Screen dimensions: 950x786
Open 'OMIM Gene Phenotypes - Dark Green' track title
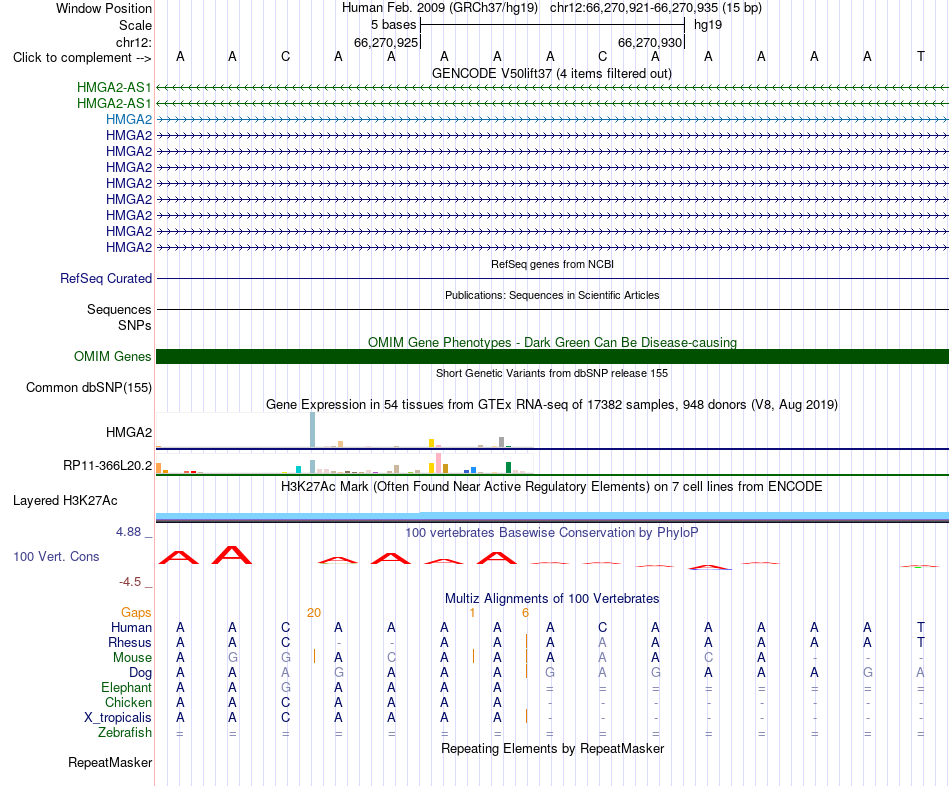(552, 342)
